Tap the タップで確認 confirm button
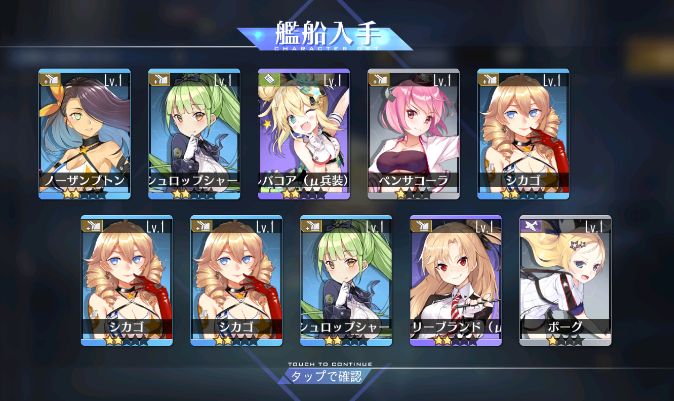This screenshot has width=674, height=401. coord(326,377)
